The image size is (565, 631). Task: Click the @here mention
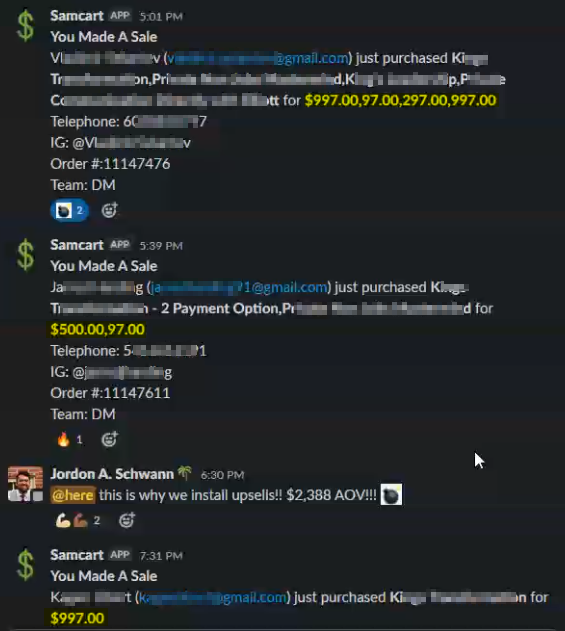coord(73,495)
